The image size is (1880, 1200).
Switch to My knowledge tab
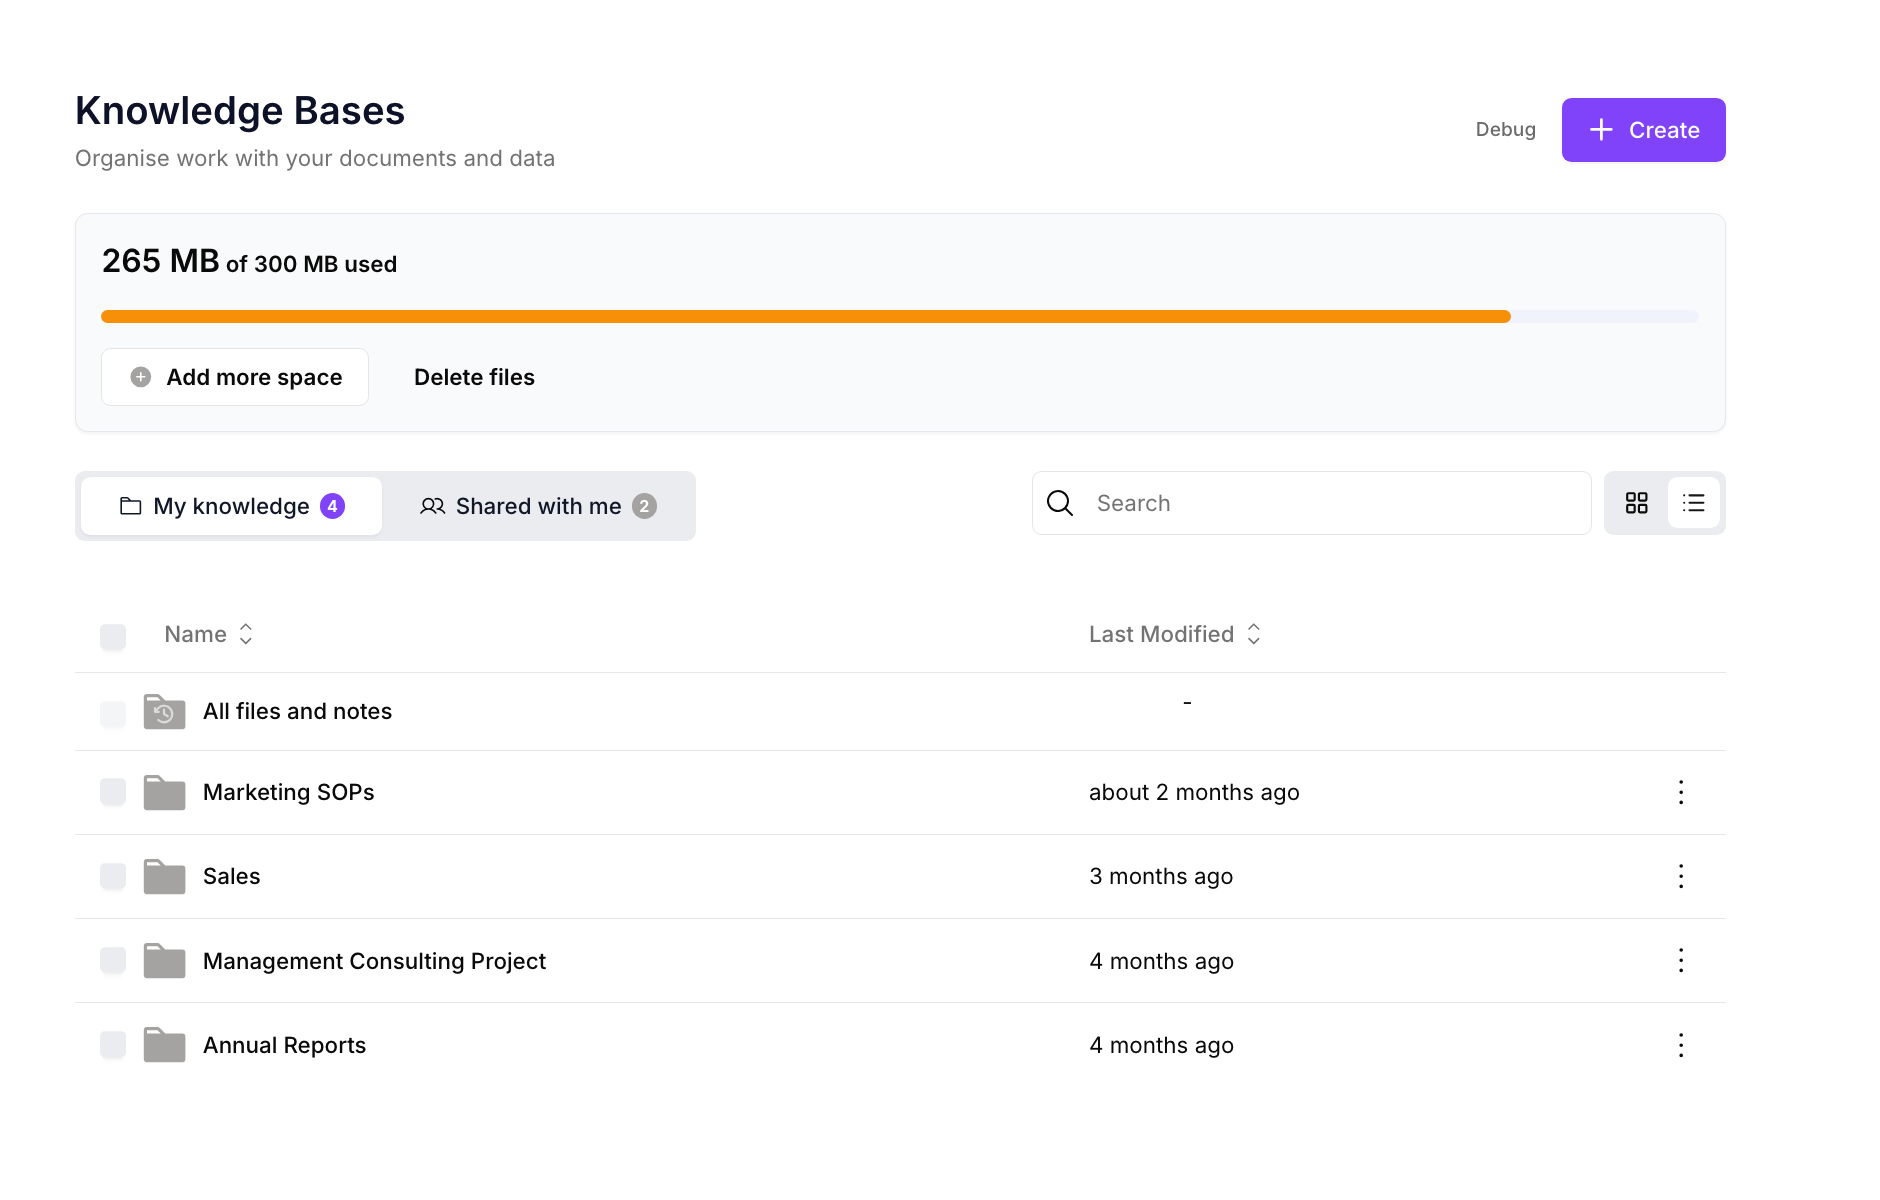point(231,506)
